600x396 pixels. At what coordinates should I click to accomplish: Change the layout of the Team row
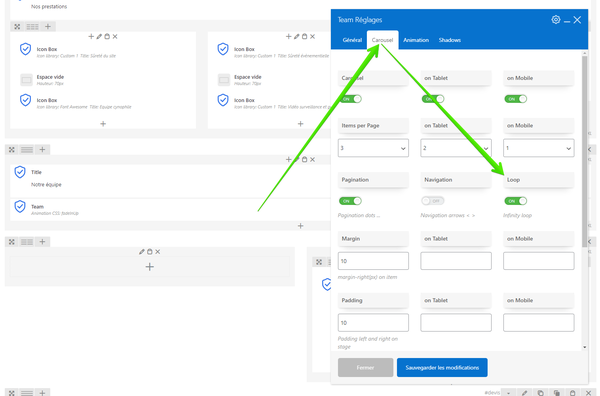coord(27,150)
